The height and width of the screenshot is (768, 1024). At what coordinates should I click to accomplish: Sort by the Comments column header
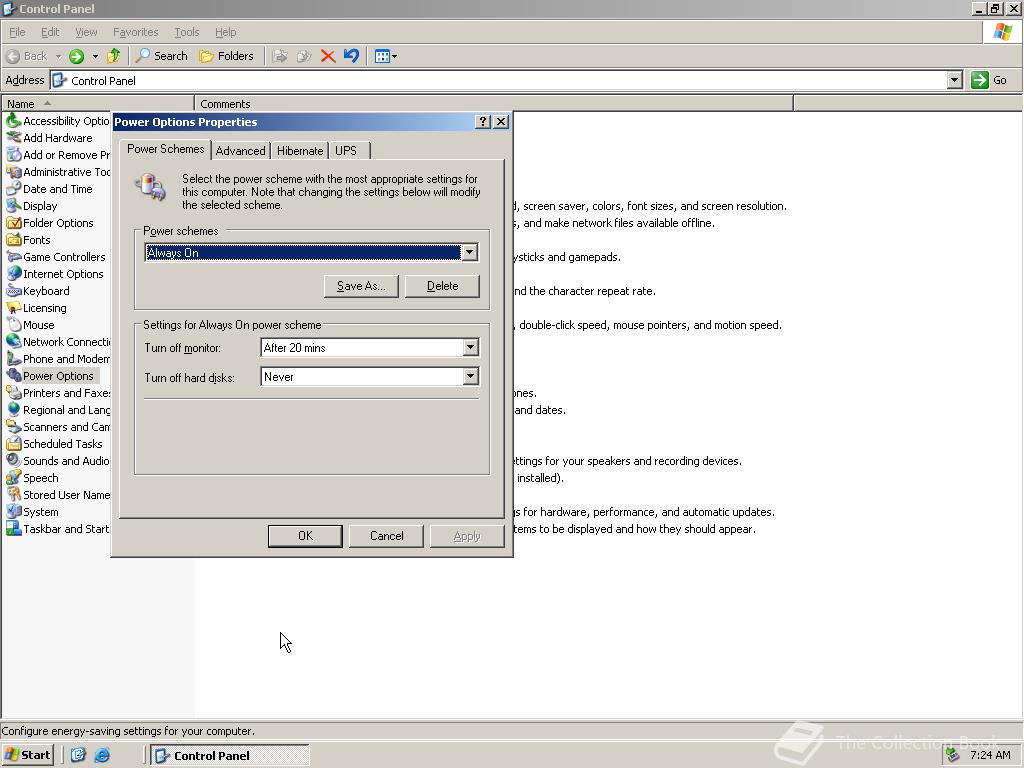(x=494, y=104)
